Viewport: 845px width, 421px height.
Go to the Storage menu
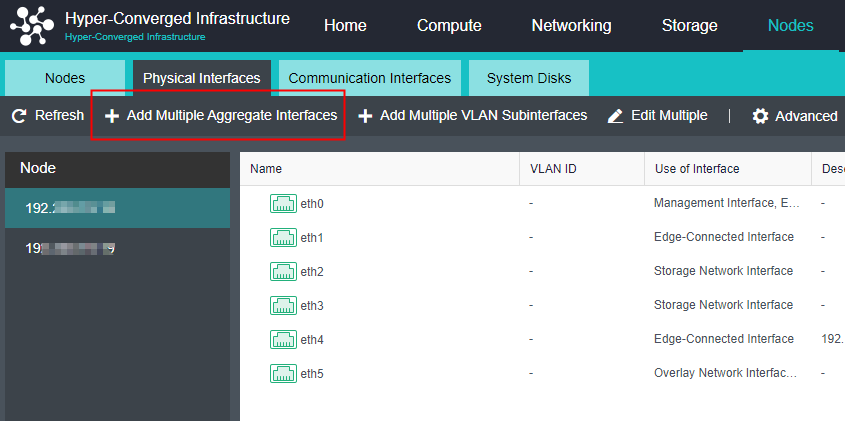(x=689, y=26)
